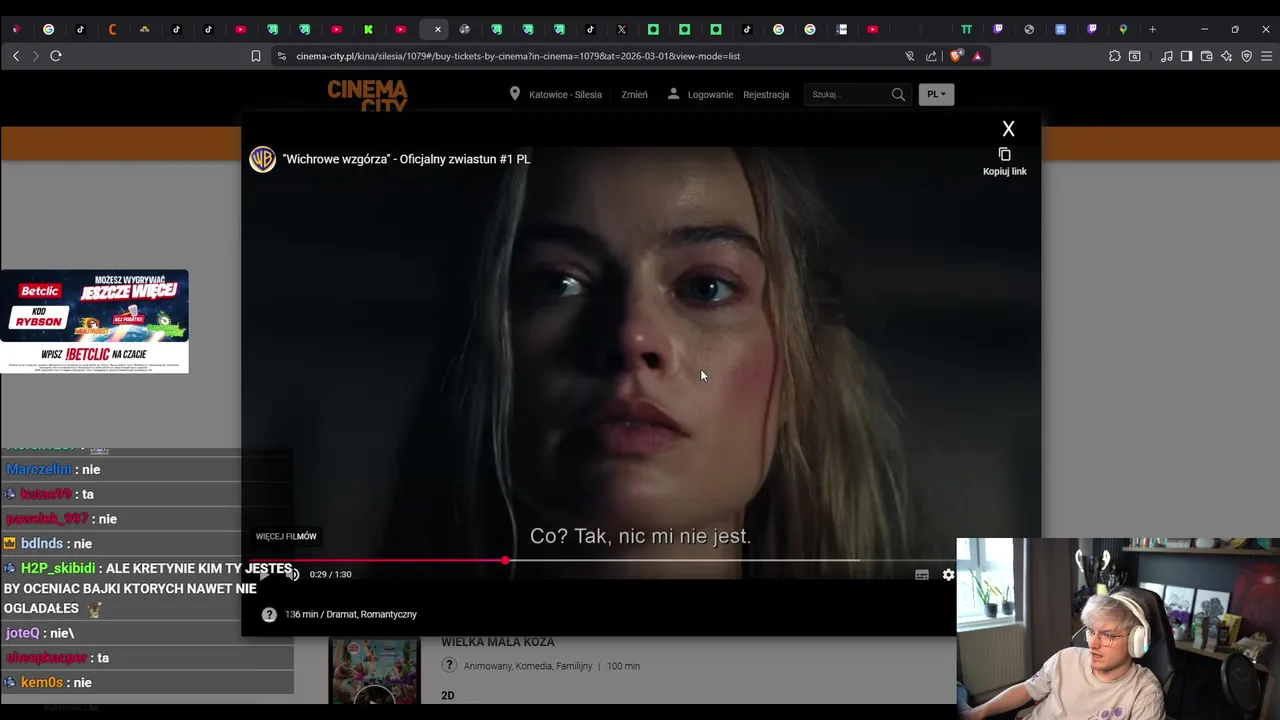Click the question mark icon beside Animowany
The width and height of the screenshot is (1280, 720).
[449, 665]
